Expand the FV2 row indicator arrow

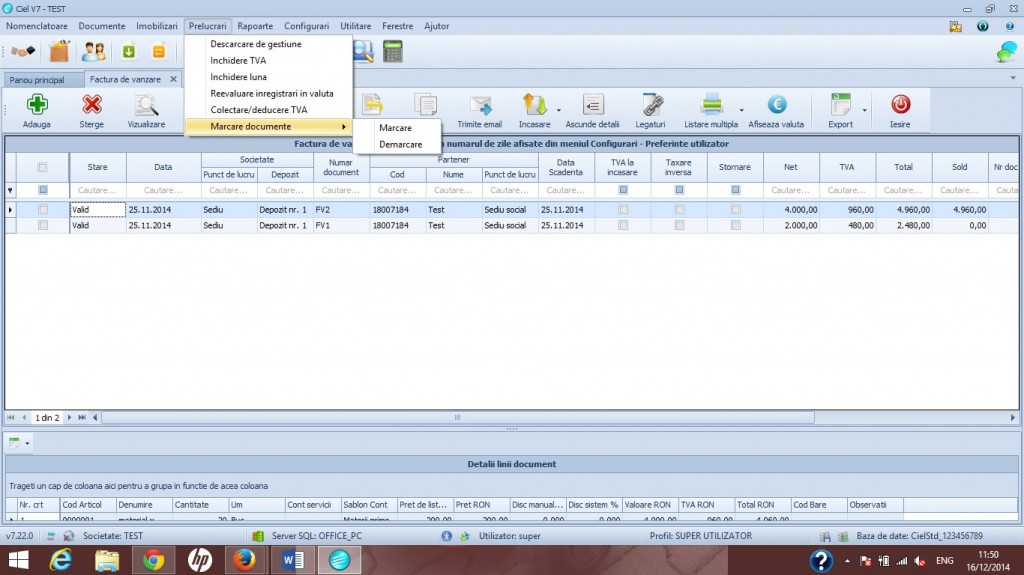coord(10,210)
